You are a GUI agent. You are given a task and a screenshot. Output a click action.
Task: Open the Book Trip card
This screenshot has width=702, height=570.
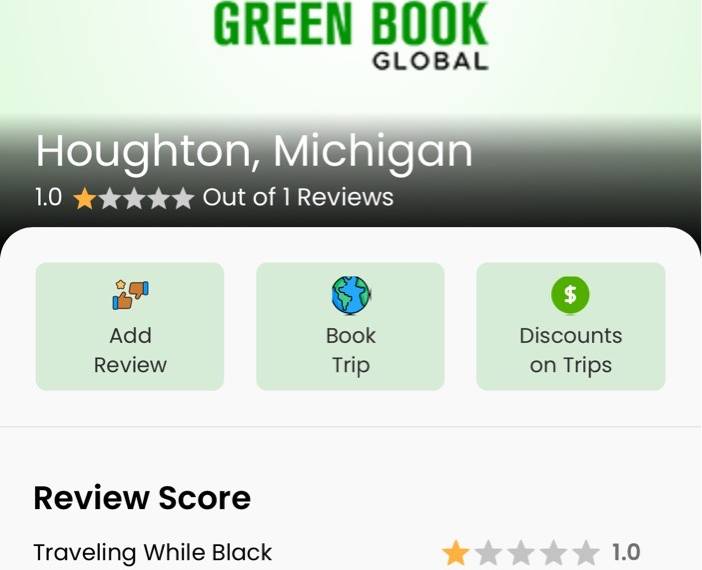pos(350,326)
